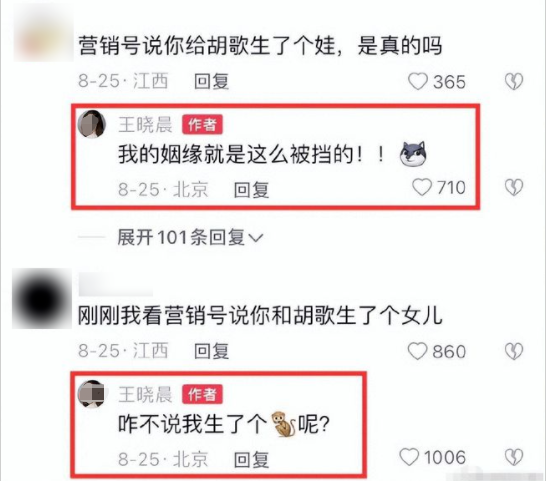Image resolution: width=547 pixels, height=481 pixels.
Task: Dislike the 710-like reply using broken heart
Action: [514, 187]
